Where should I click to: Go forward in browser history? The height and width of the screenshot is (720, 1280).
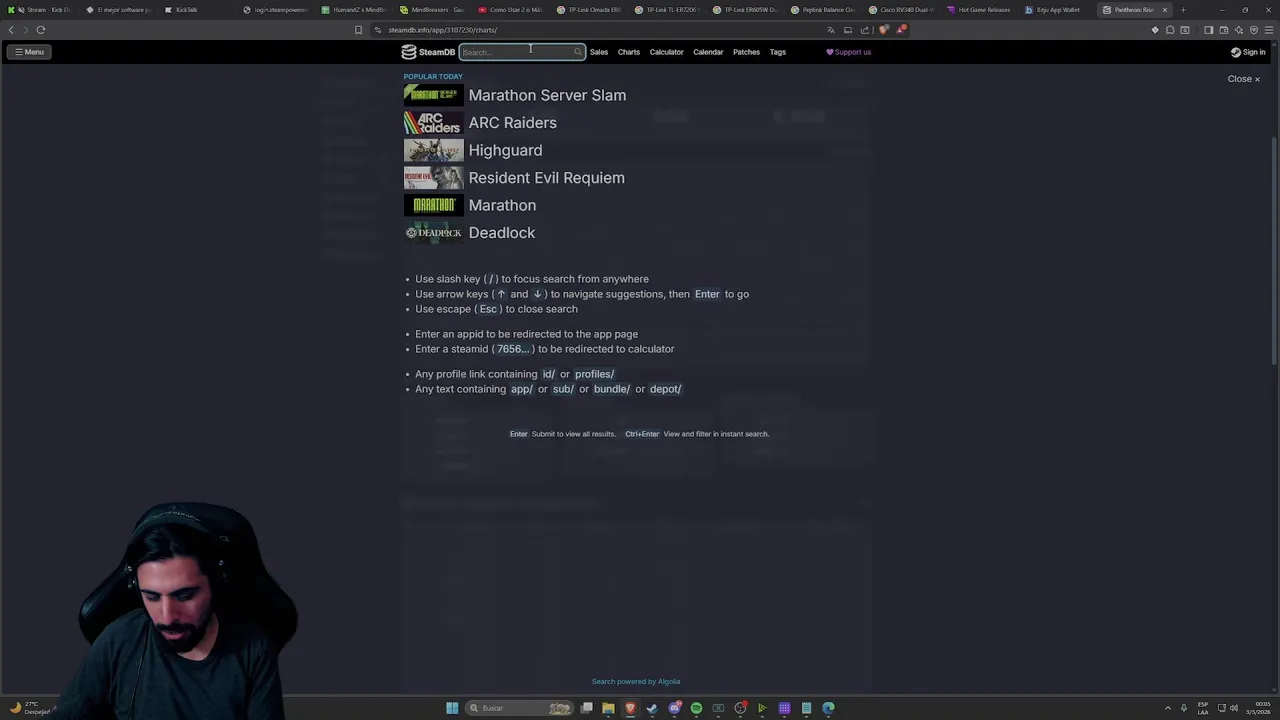point(25,30)
